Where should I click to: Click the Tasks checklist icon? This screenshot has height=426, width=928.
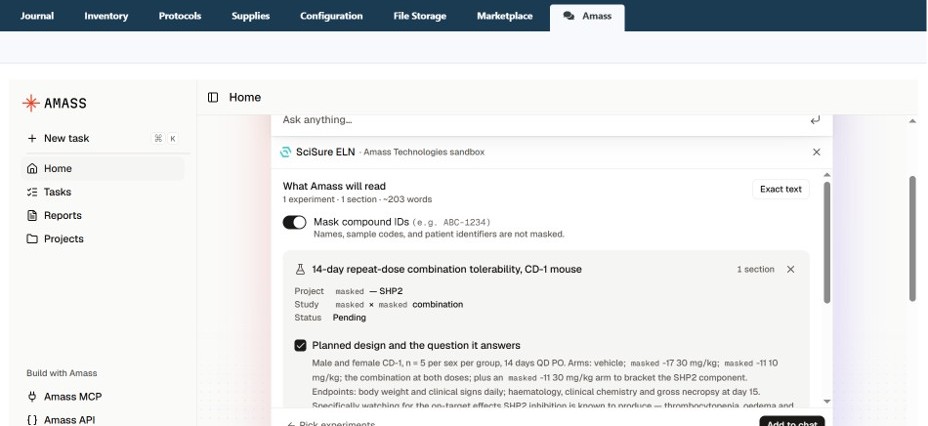[x=32, y=192]
